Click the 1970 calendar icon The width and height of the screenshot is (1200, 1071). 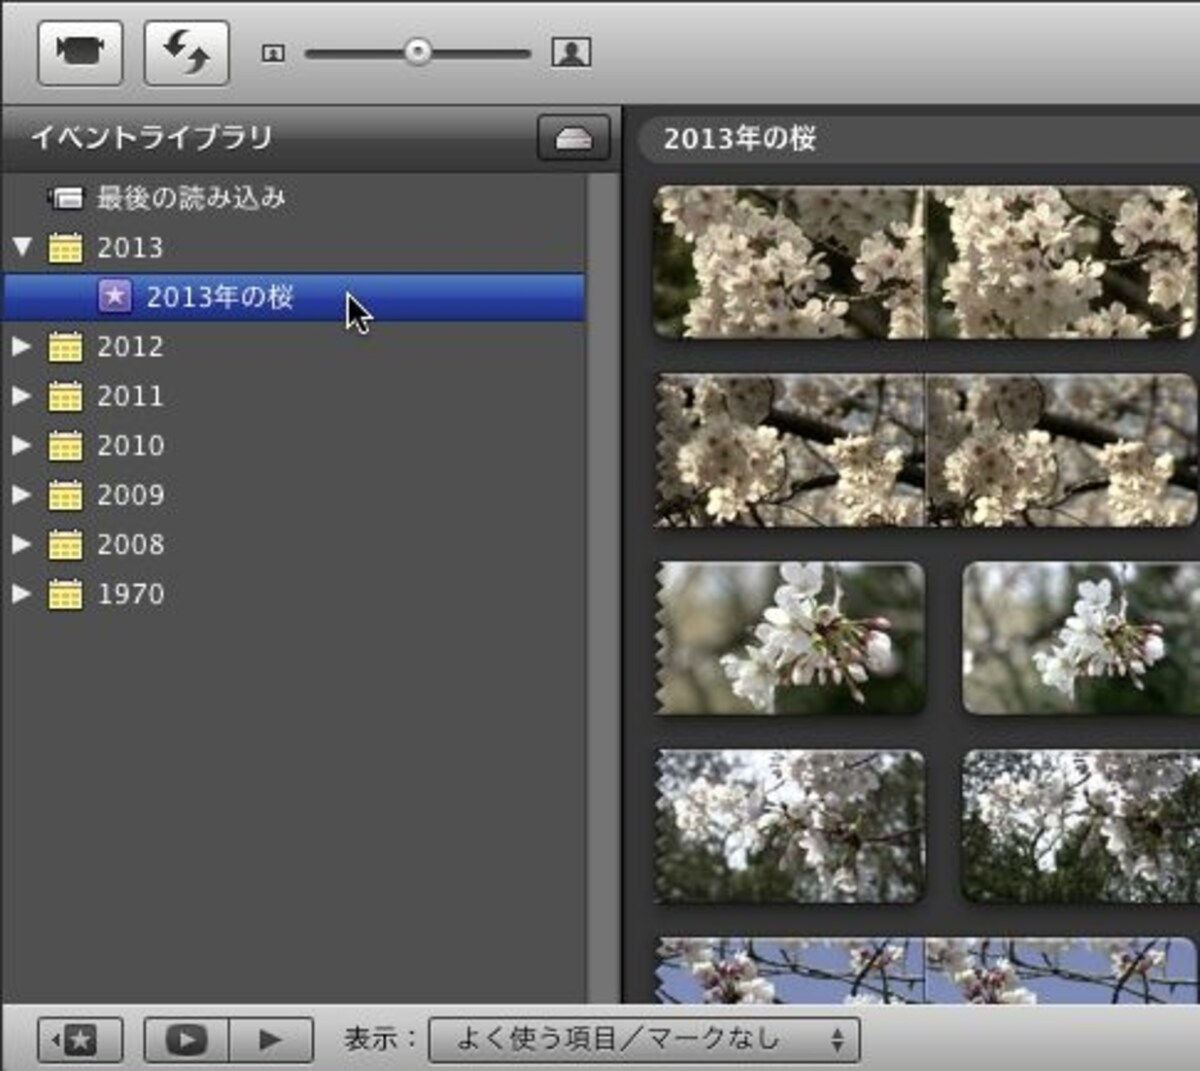[65, 594]
